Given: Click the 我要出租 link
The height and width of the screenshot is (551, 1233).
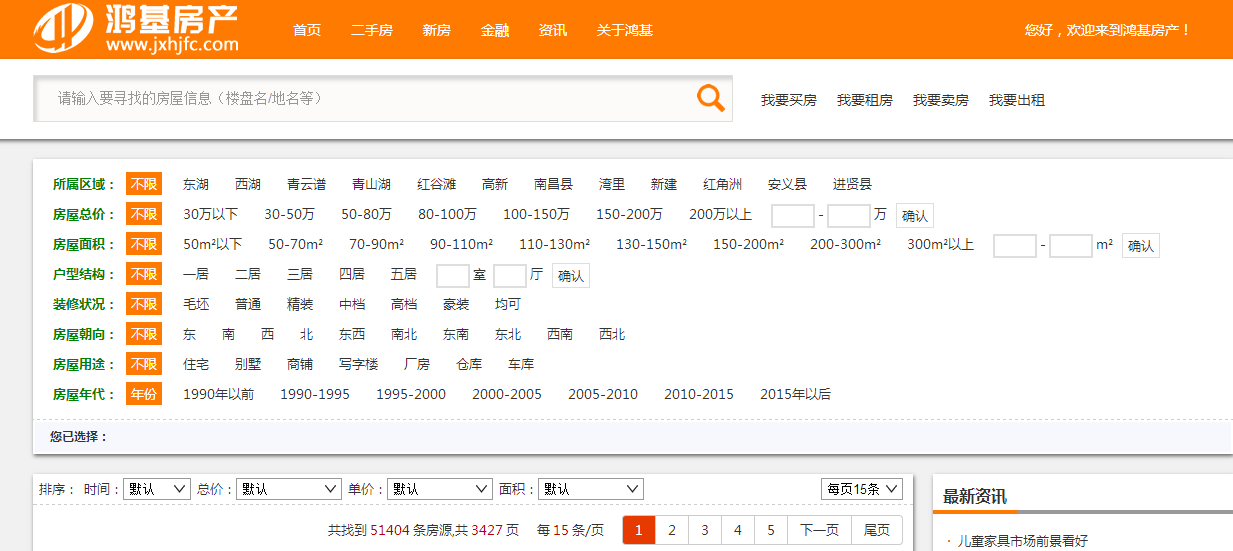Looking at the screenshot, I should [1016, 100].
